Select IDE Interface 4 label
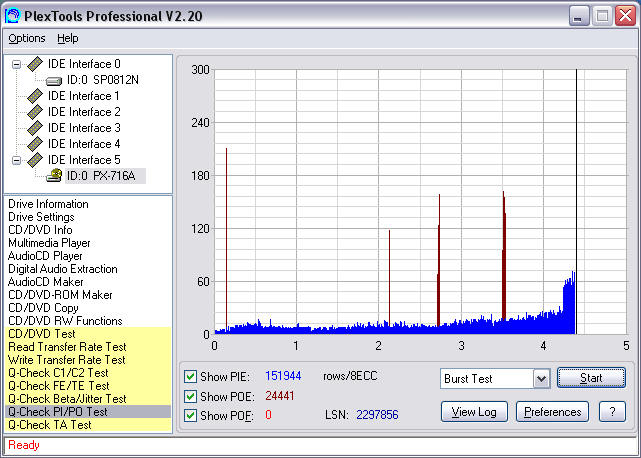The image size is (641, 458). (84, 144)
